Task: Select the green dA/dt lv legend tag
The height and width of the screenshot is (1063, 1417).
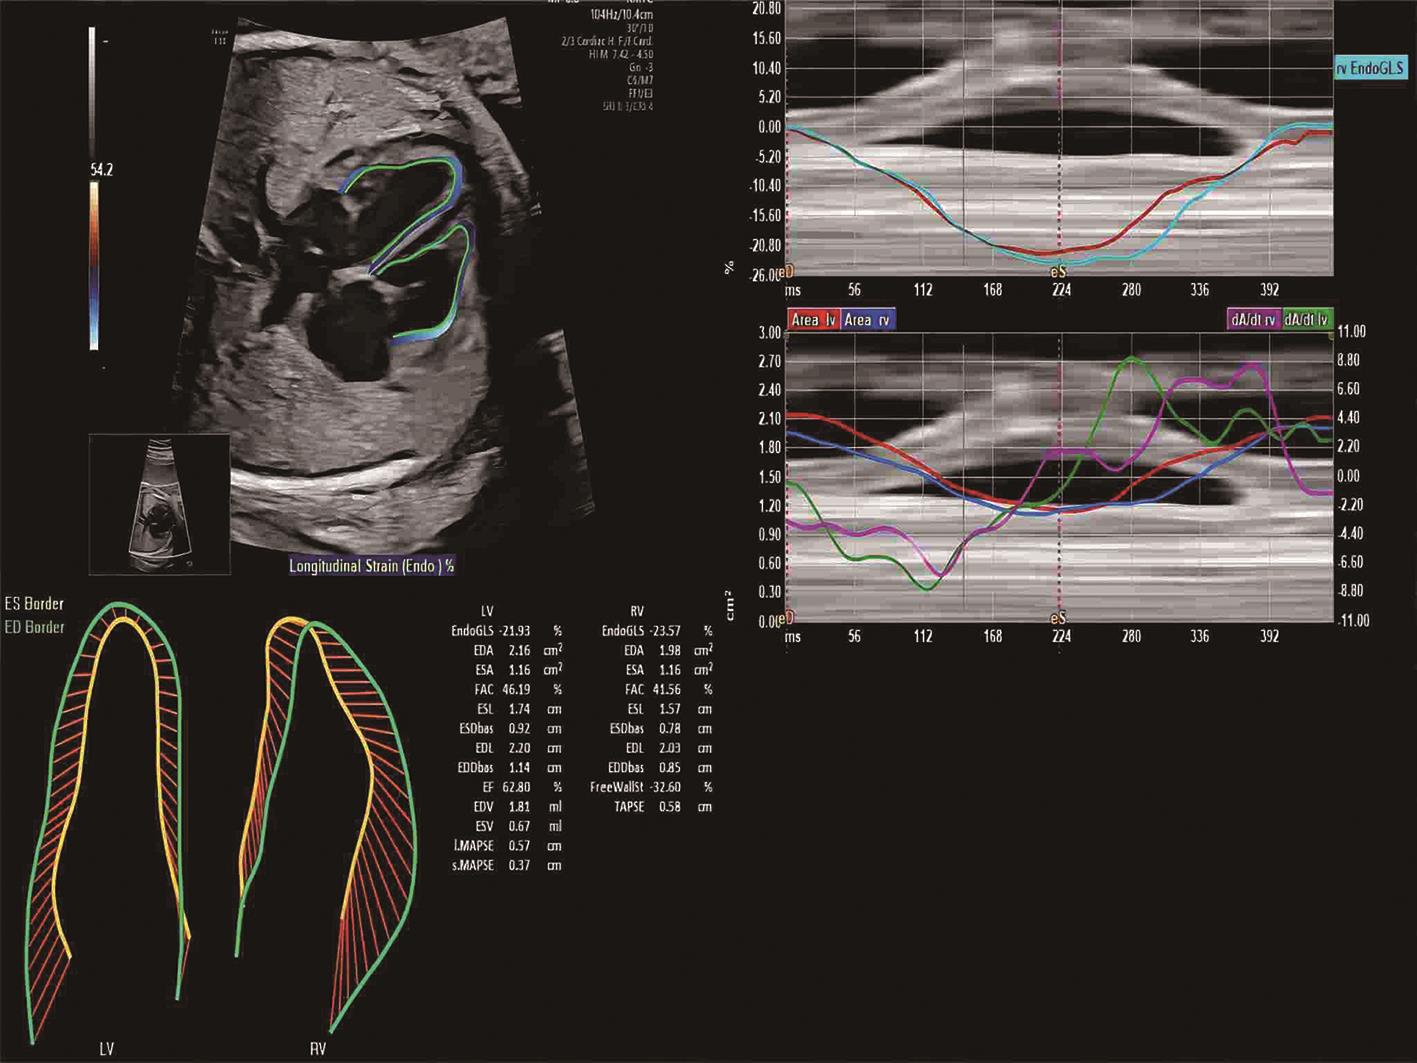Action: 1306,320
